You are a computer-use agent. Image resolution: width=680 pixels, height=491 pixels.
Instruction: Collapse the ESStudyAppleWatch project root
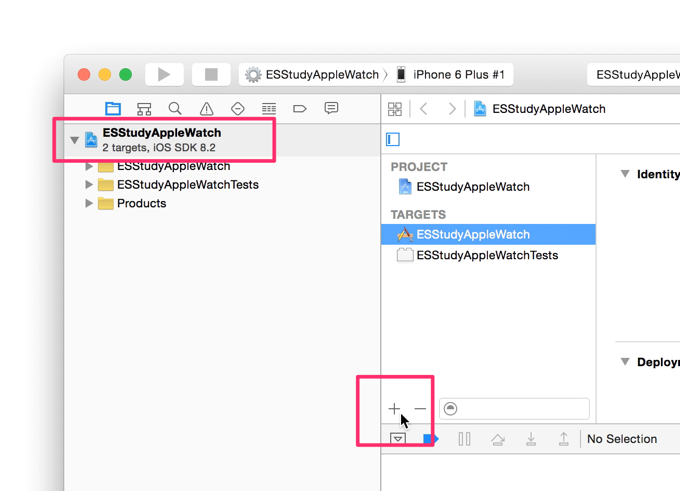click(75, 140)
